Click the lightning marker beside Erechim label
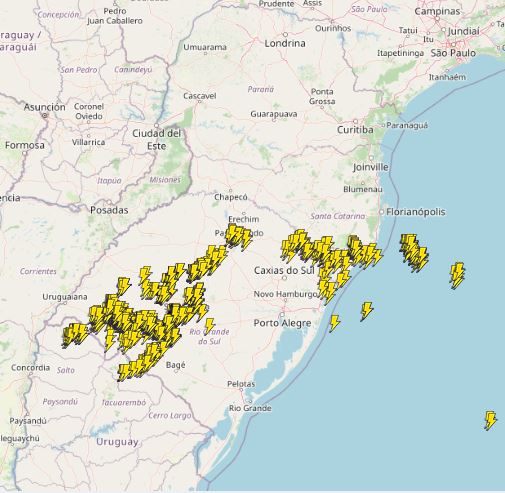This screenshot has height=493, width=505. tap(238, 236)
